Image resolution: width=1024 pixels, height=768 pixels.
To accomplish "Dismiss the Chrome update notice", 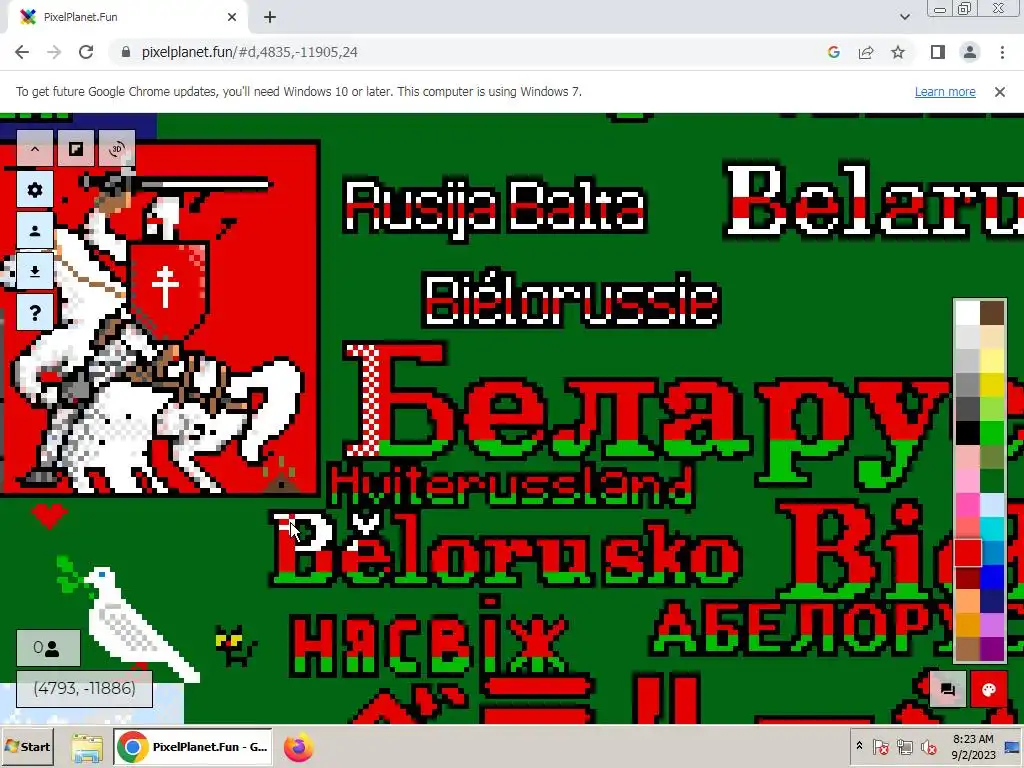I will coord(1000,92).
